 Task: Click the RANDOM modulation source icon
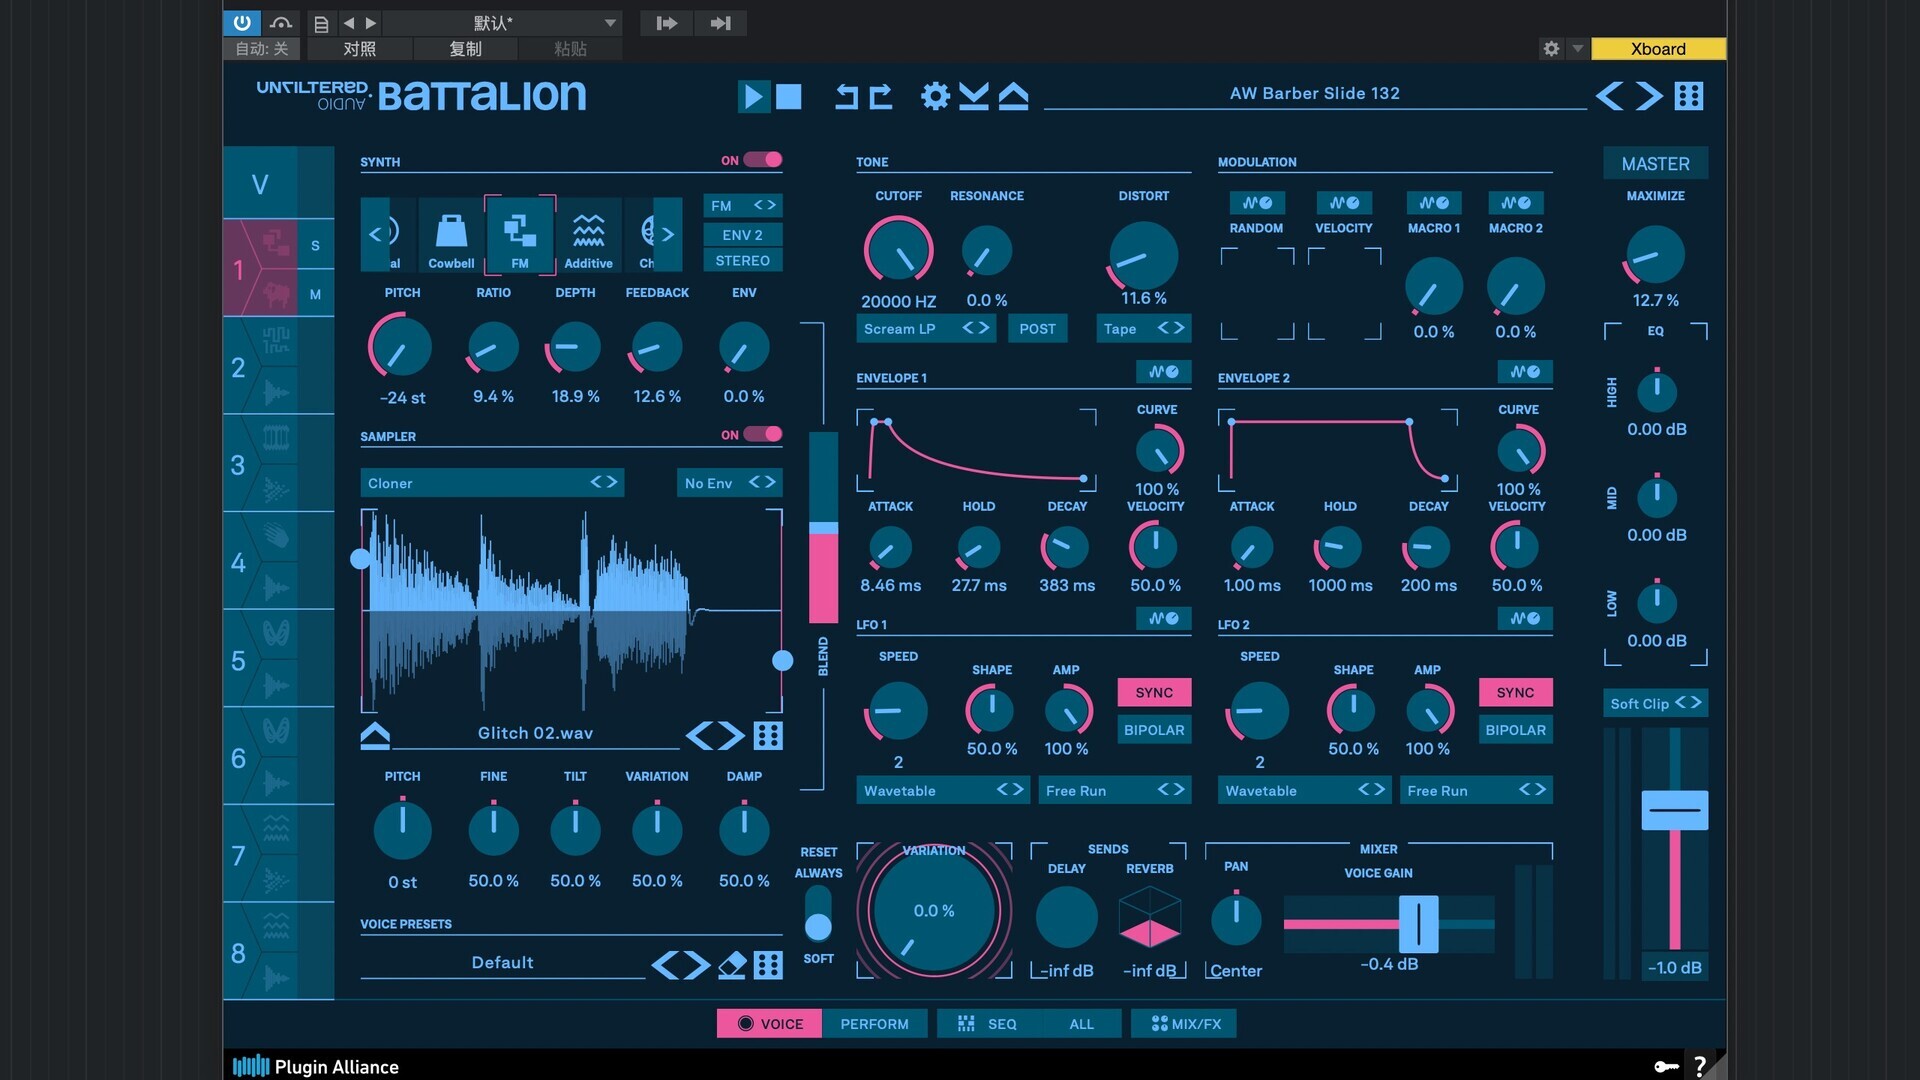1257,203
